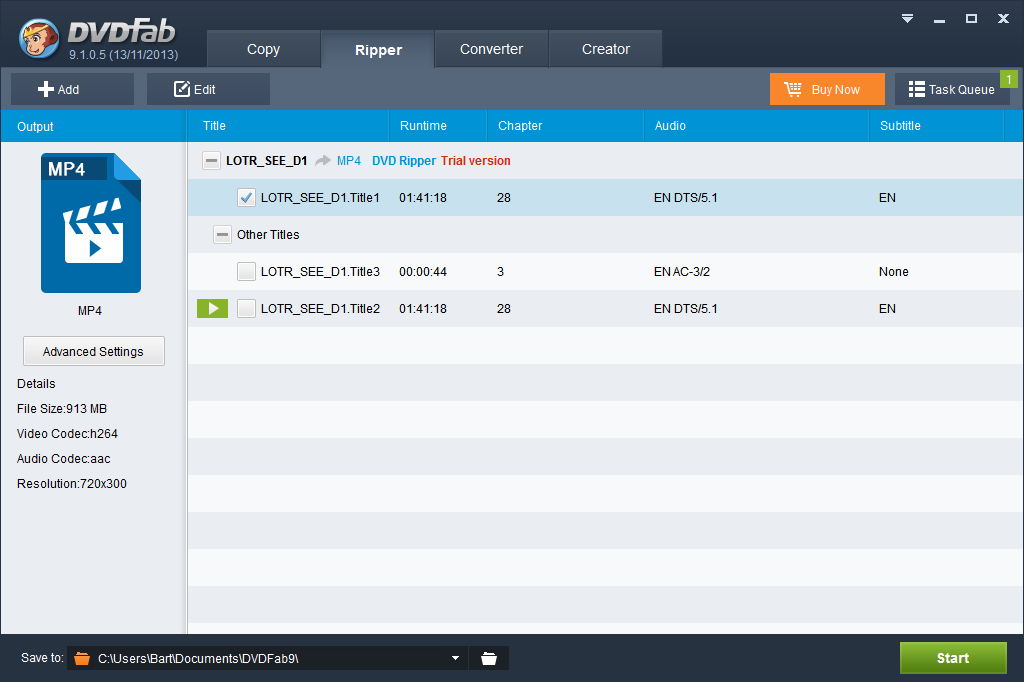The height and width of the screenshot is (682, 1024).
Task: Click the MP4 profile link next to LOTR_SEE_D1
Action: pyautogui.click(x=349, y=161)
